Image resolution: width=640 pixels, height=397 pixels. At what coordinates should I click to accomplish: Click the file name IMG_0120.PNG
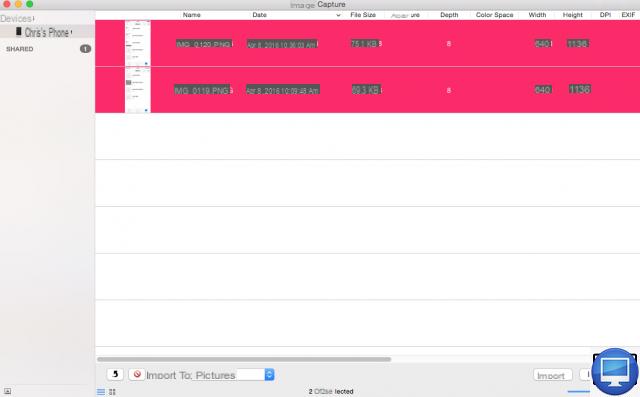pos(204,44)
